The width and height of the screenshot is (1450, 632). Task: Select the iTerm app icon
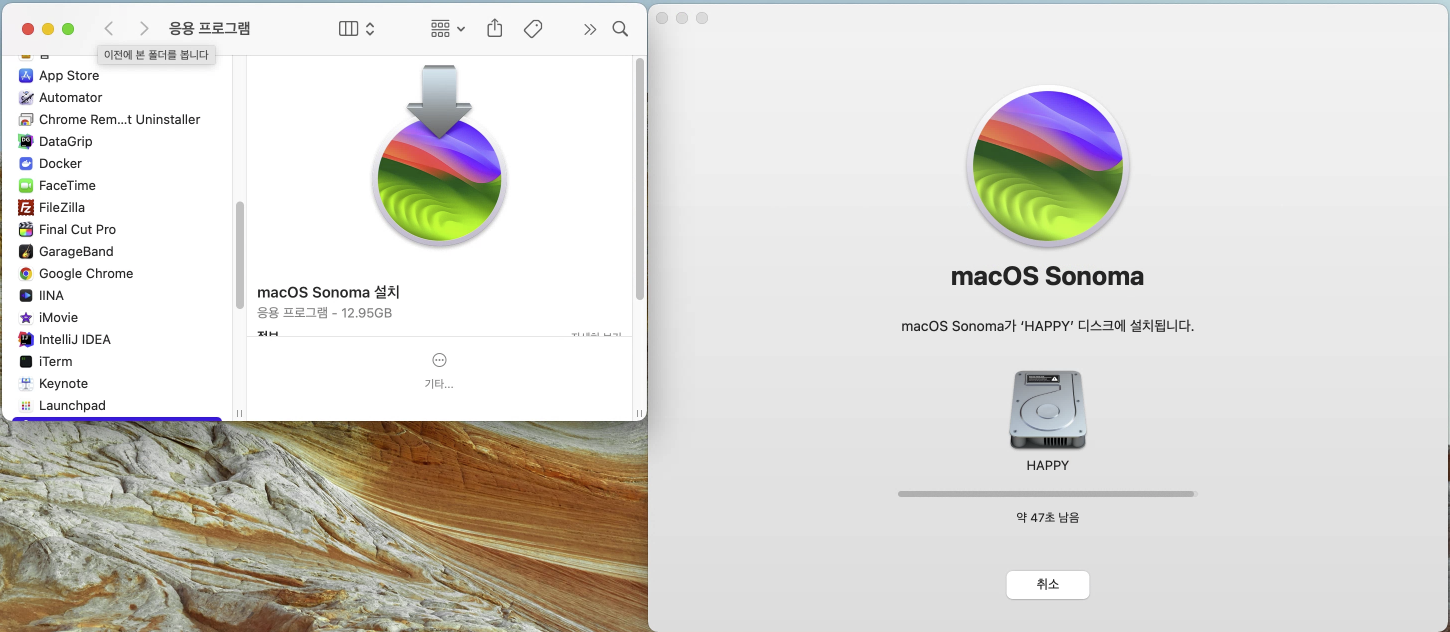(x=26, y=361)
